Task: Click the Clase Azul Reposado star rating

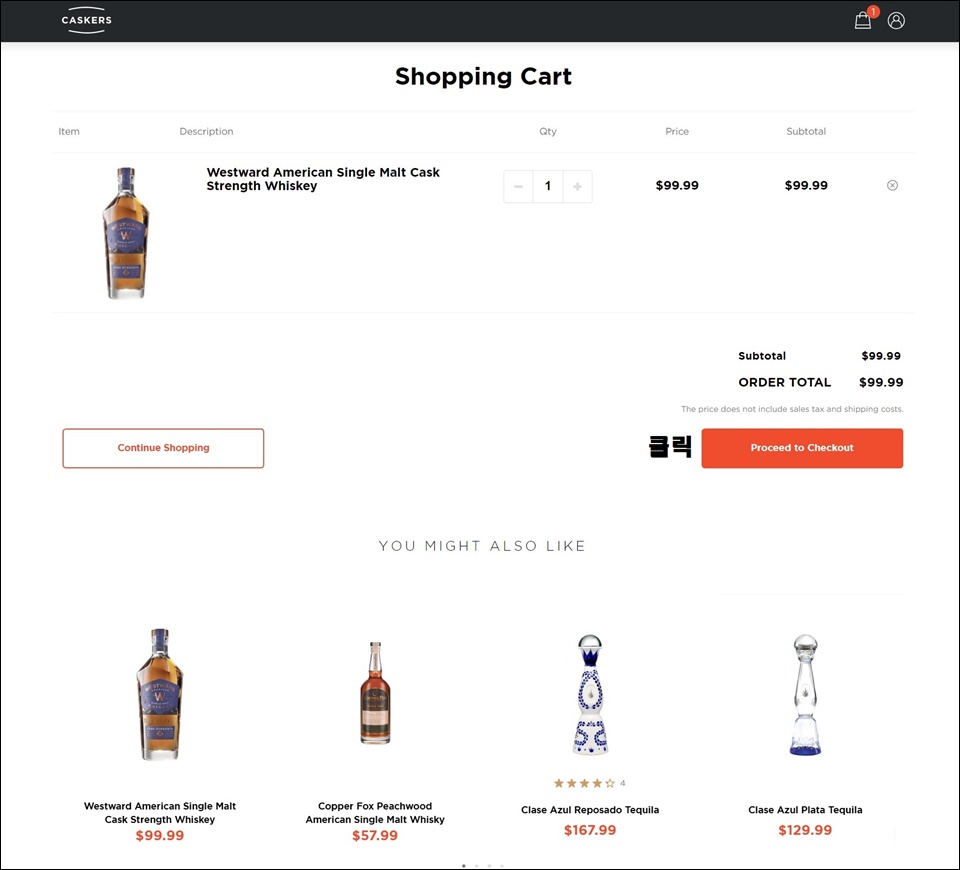Action: [x=584, y=783]
